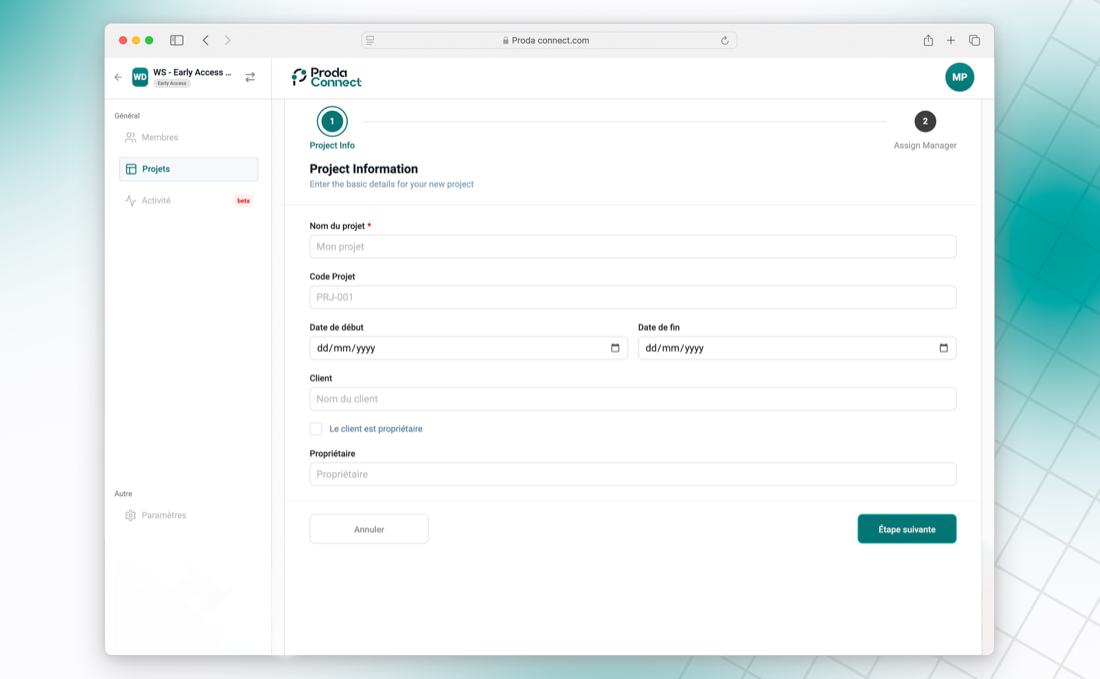This screenshot has height=679, width=1100.
Task: Click the Safari address bar
Action: 549,41
